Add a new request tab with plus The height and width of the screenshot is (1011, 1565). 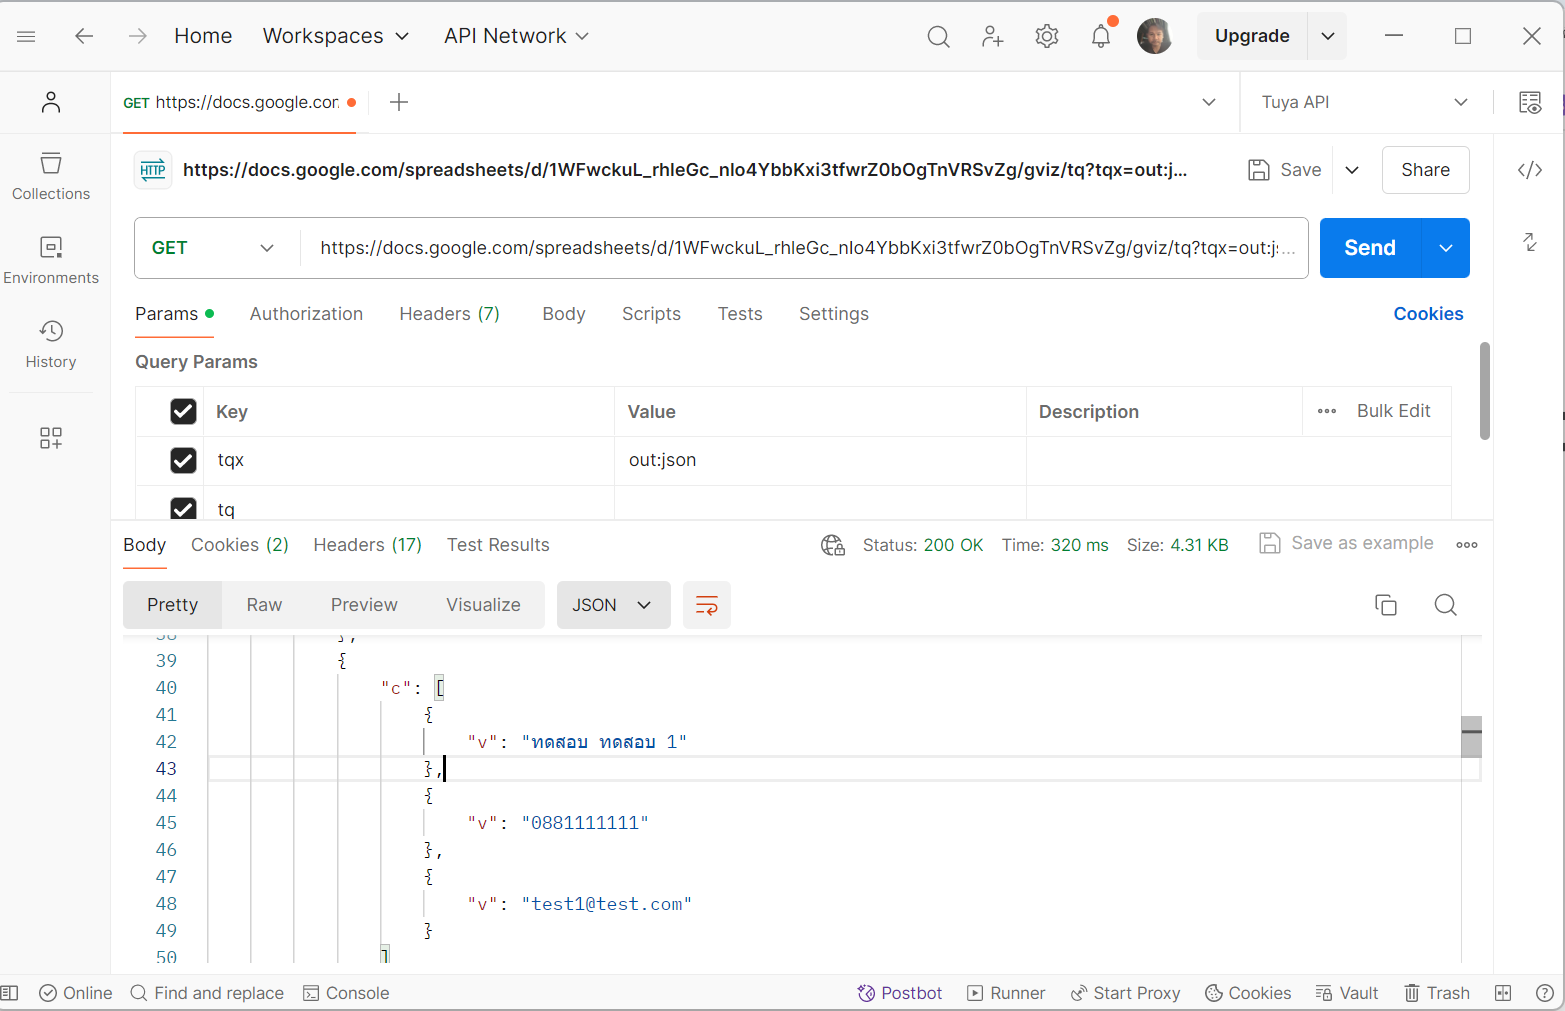pyautogui.click(x=399, y=102)
